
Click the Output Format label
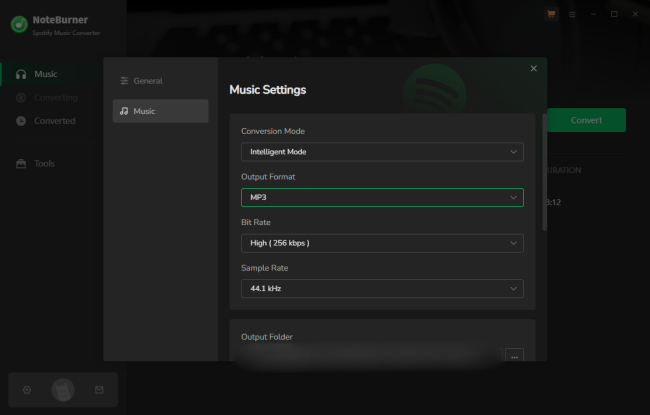click(268, 177)
